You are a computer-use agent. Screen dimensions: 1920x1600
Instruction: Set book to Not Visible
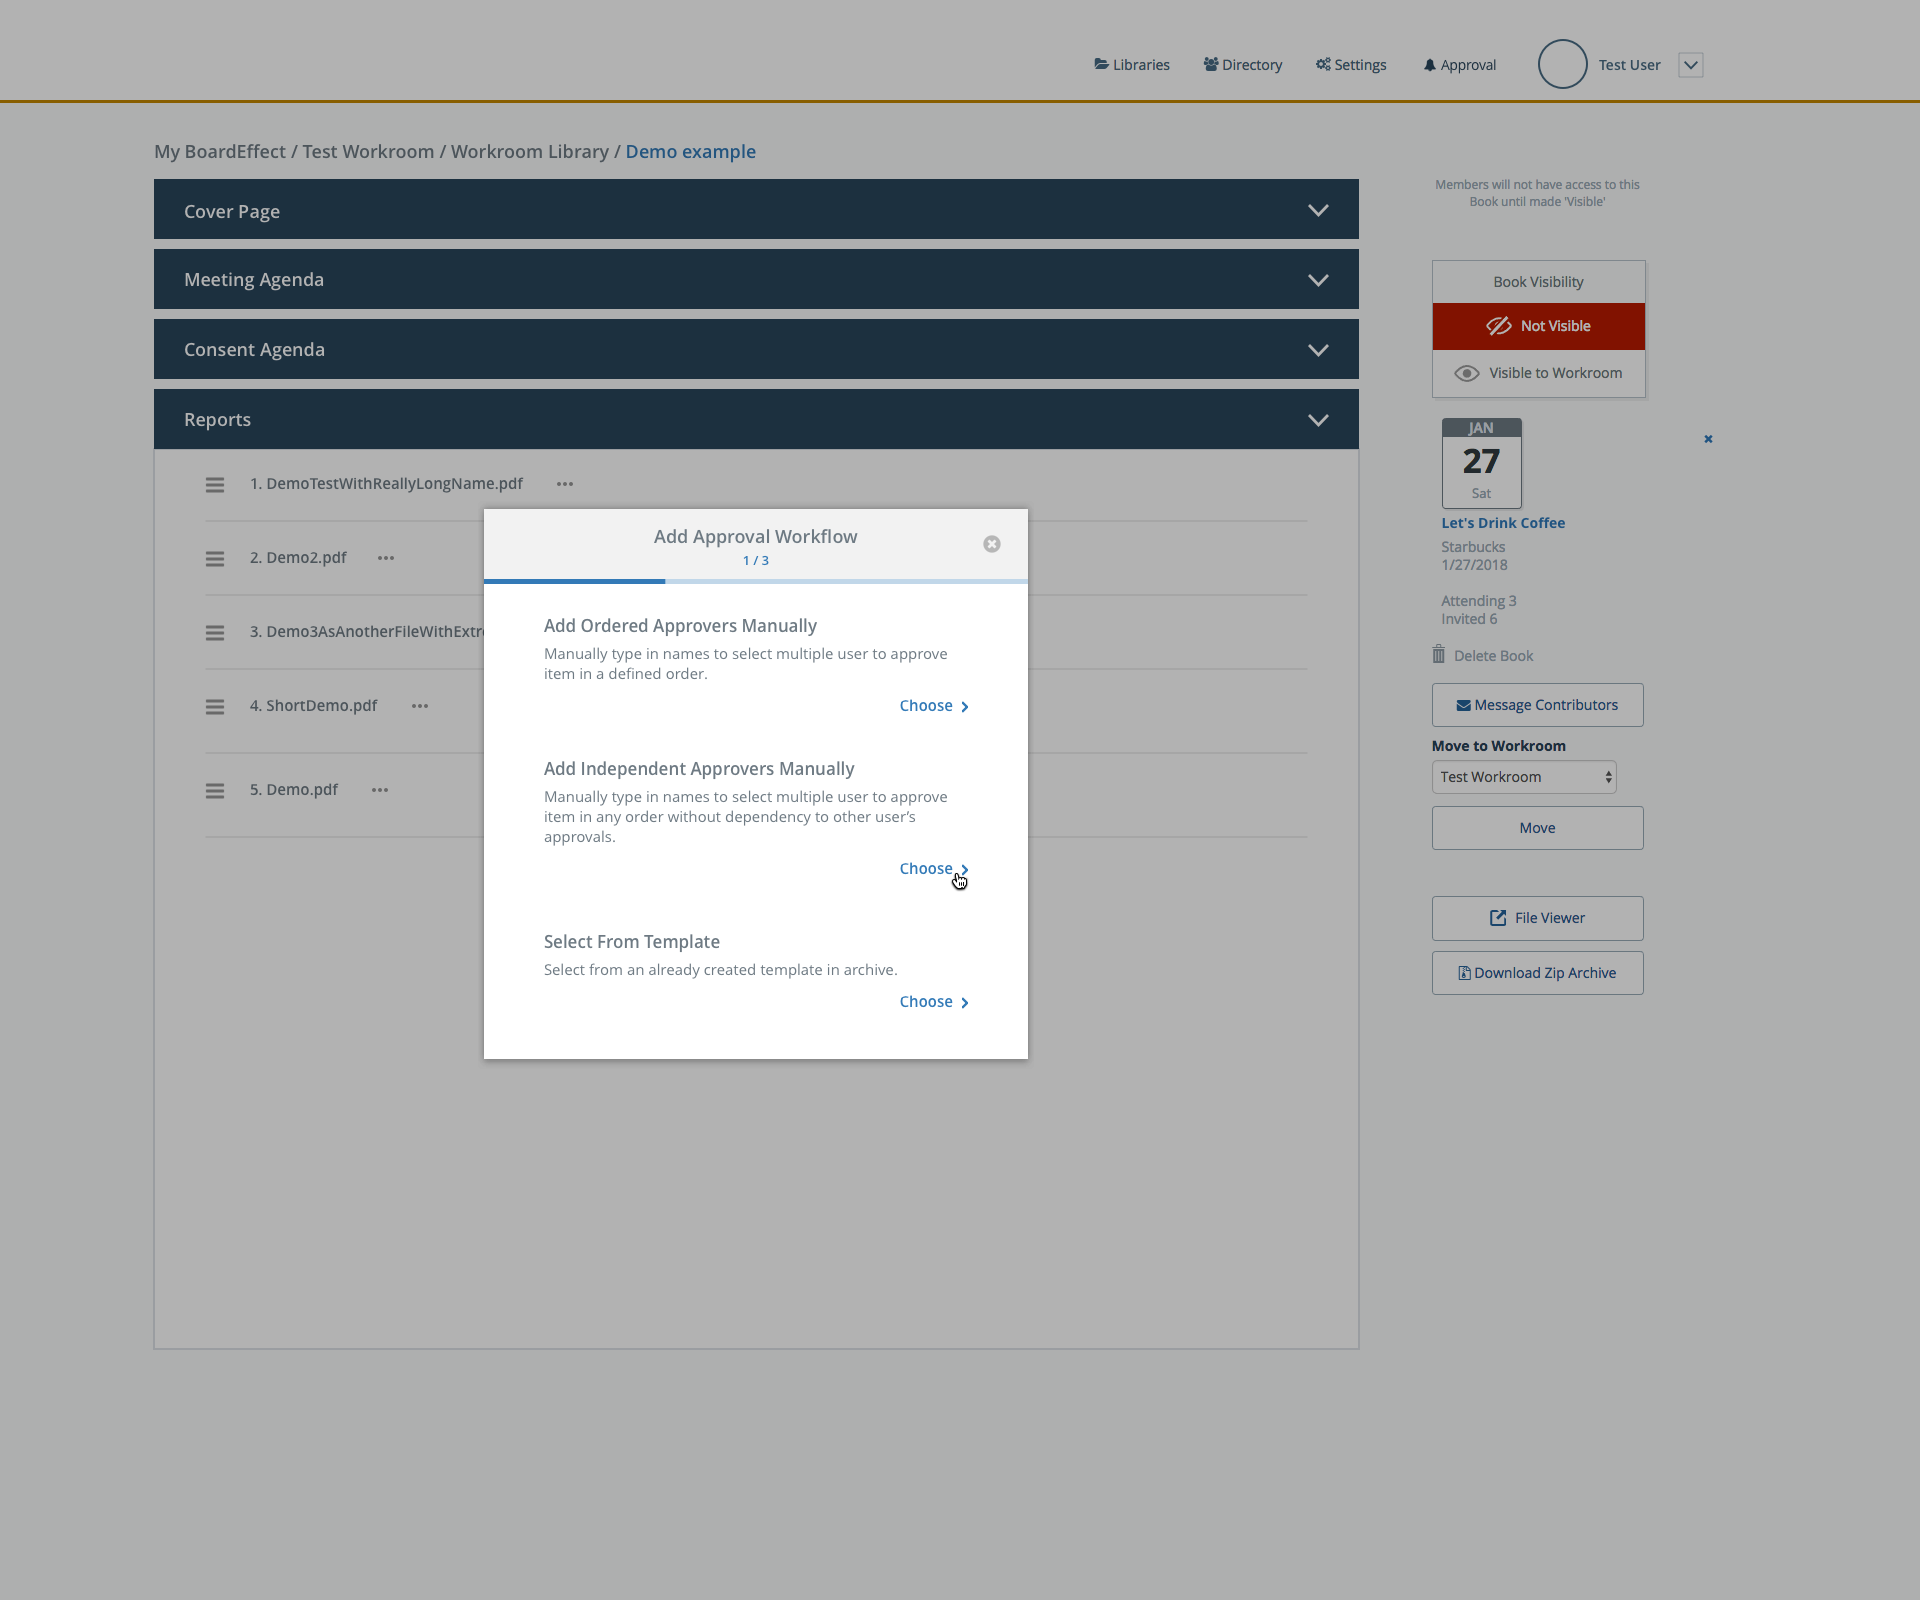tap(1538, 326)
